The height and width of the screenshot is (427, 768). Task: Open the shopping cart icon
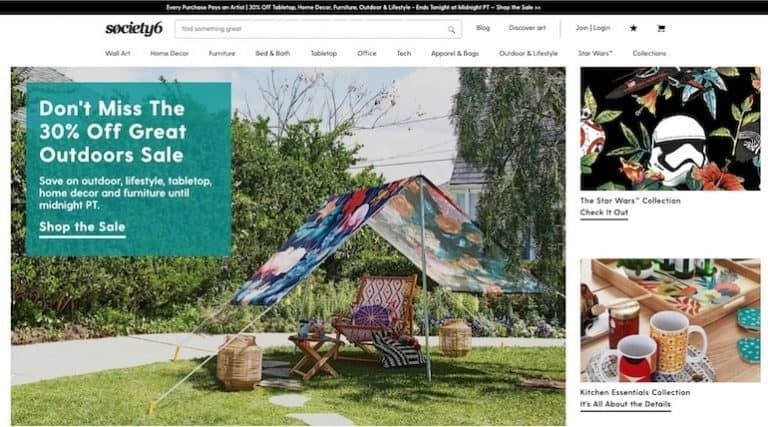(x=661, y=28)
